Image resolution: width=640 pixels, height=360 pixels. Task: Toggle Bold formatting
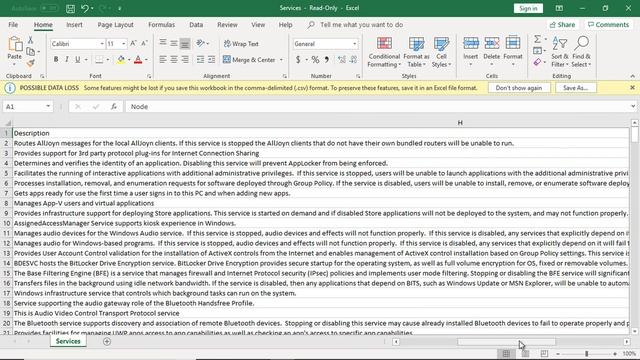[x=56, y=60]
